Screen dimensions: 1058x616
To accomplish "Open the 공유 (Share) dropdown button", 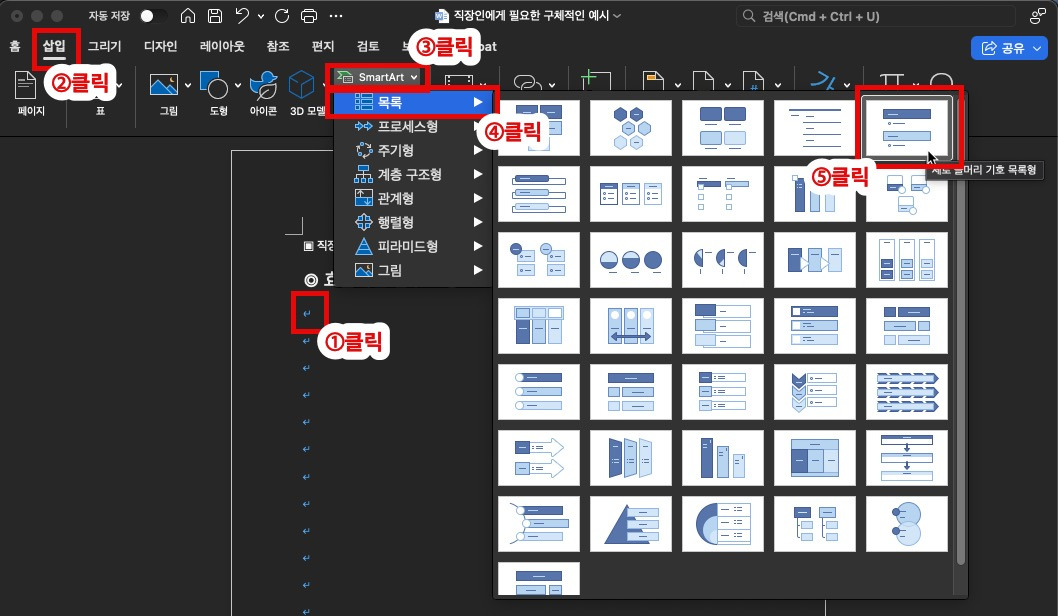I will [x=1009, y=48].
